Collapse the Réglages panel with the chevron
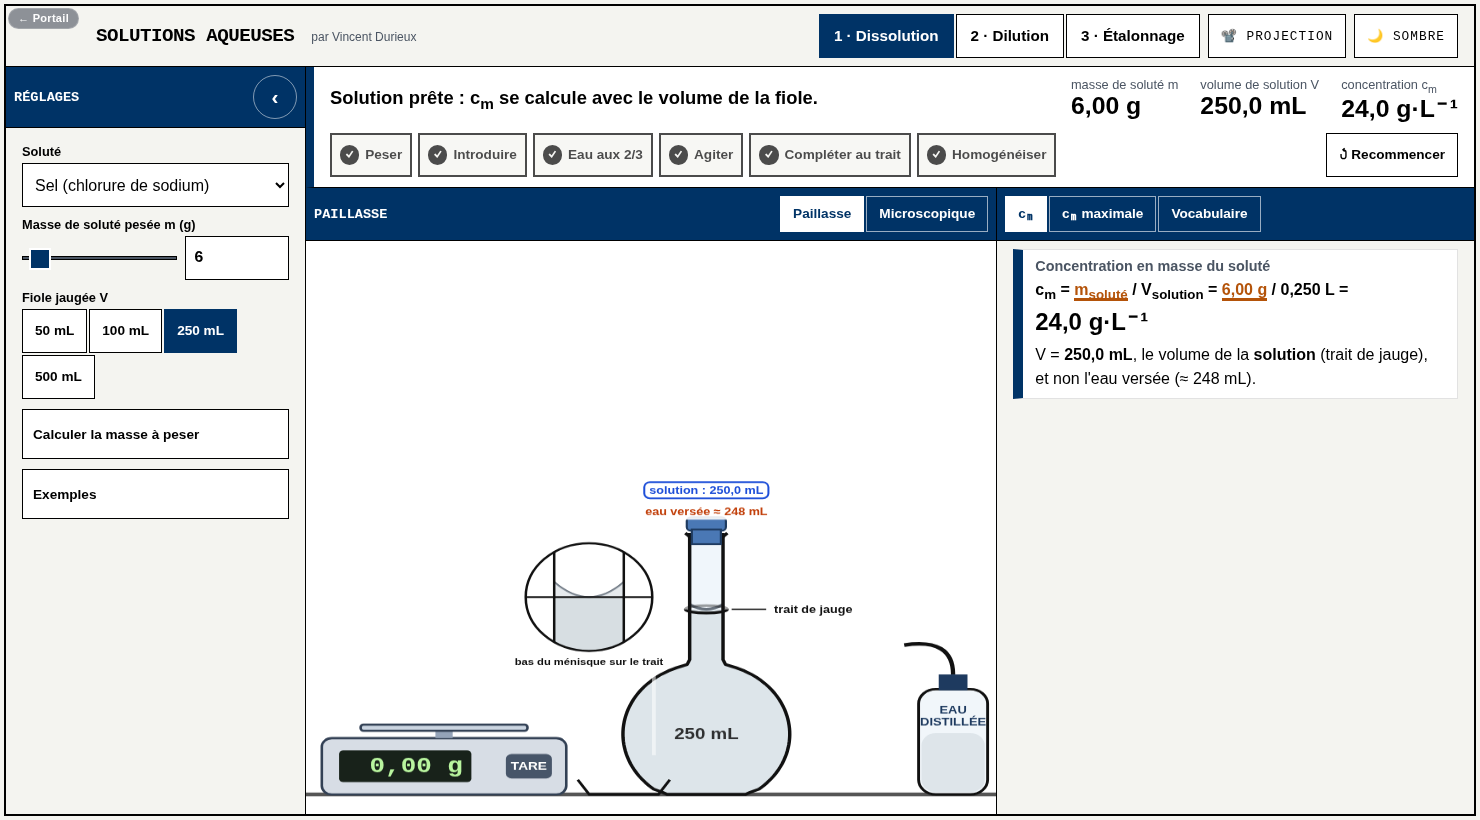This screenshot has height=820, width=1480. (275, 97)
